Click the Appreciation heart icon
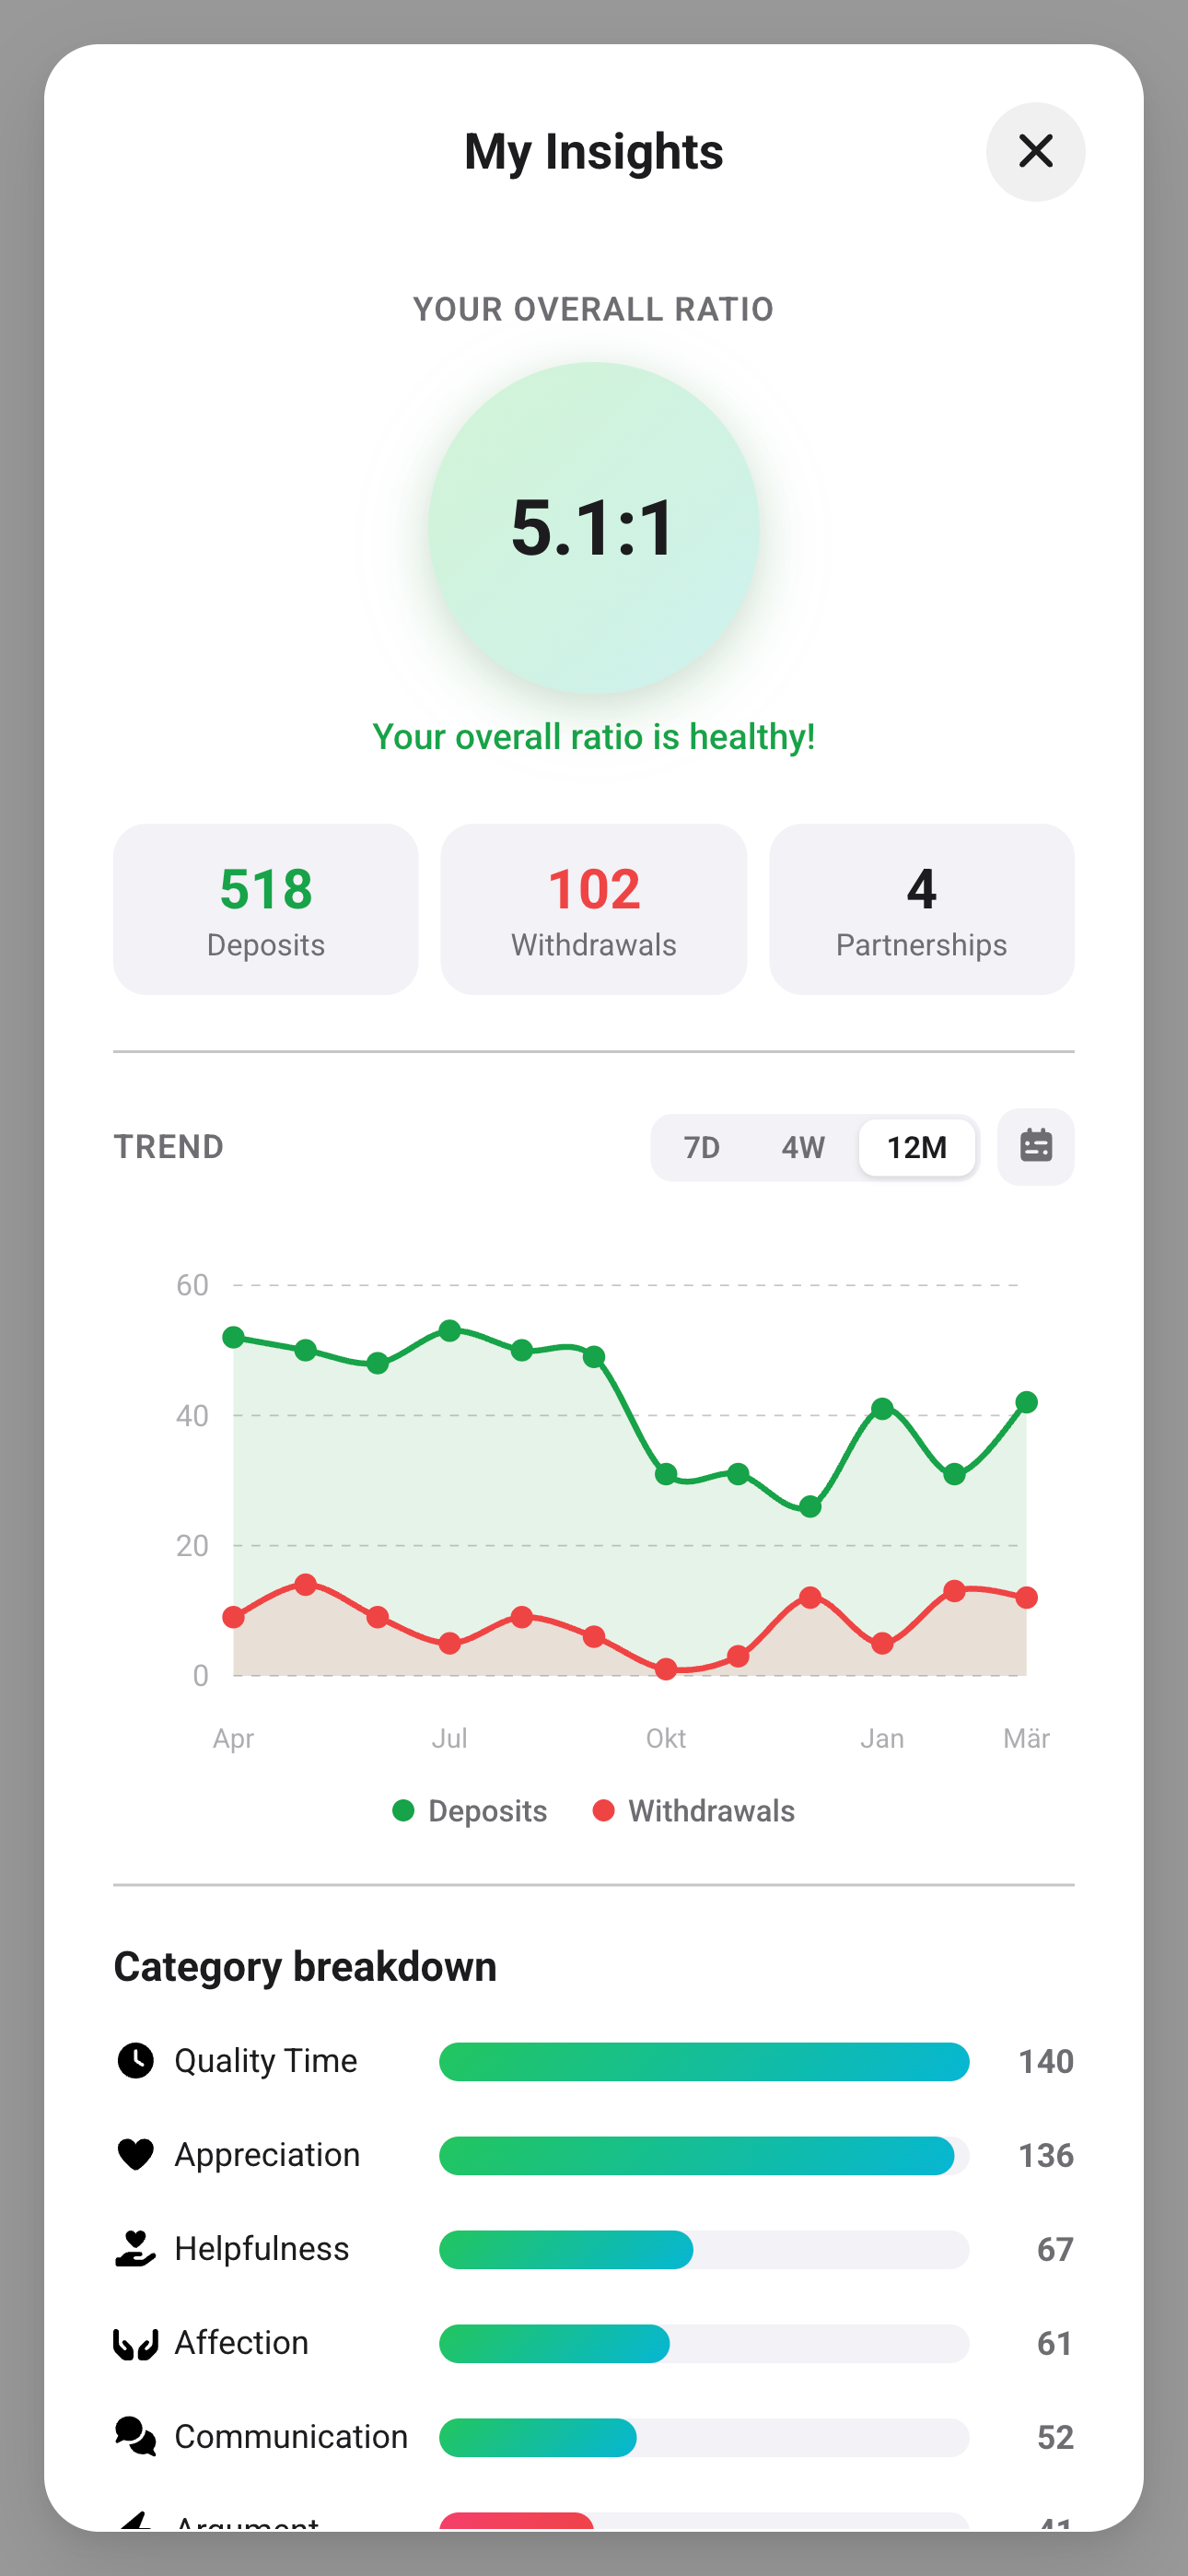The height and width of the screenshot is (2576, 1188). click(135, 2154)
